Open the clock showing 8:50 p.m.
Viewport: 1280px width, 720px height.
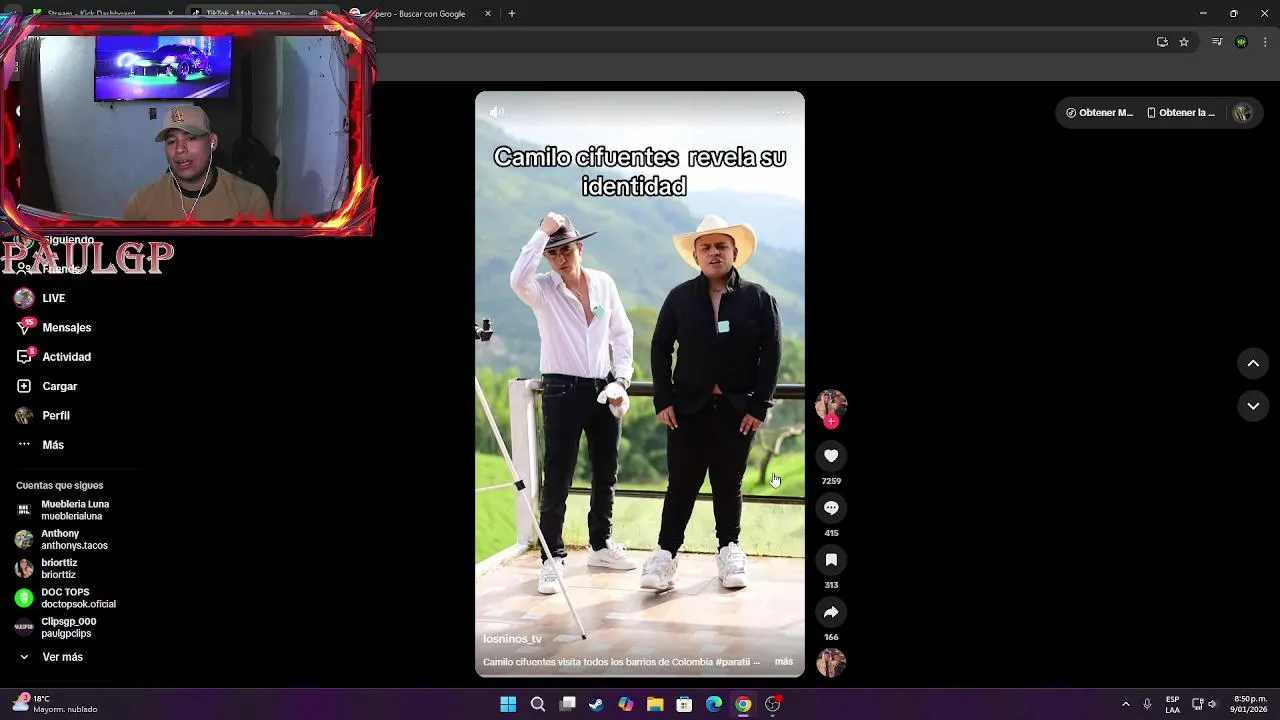tap(1250, 704)
